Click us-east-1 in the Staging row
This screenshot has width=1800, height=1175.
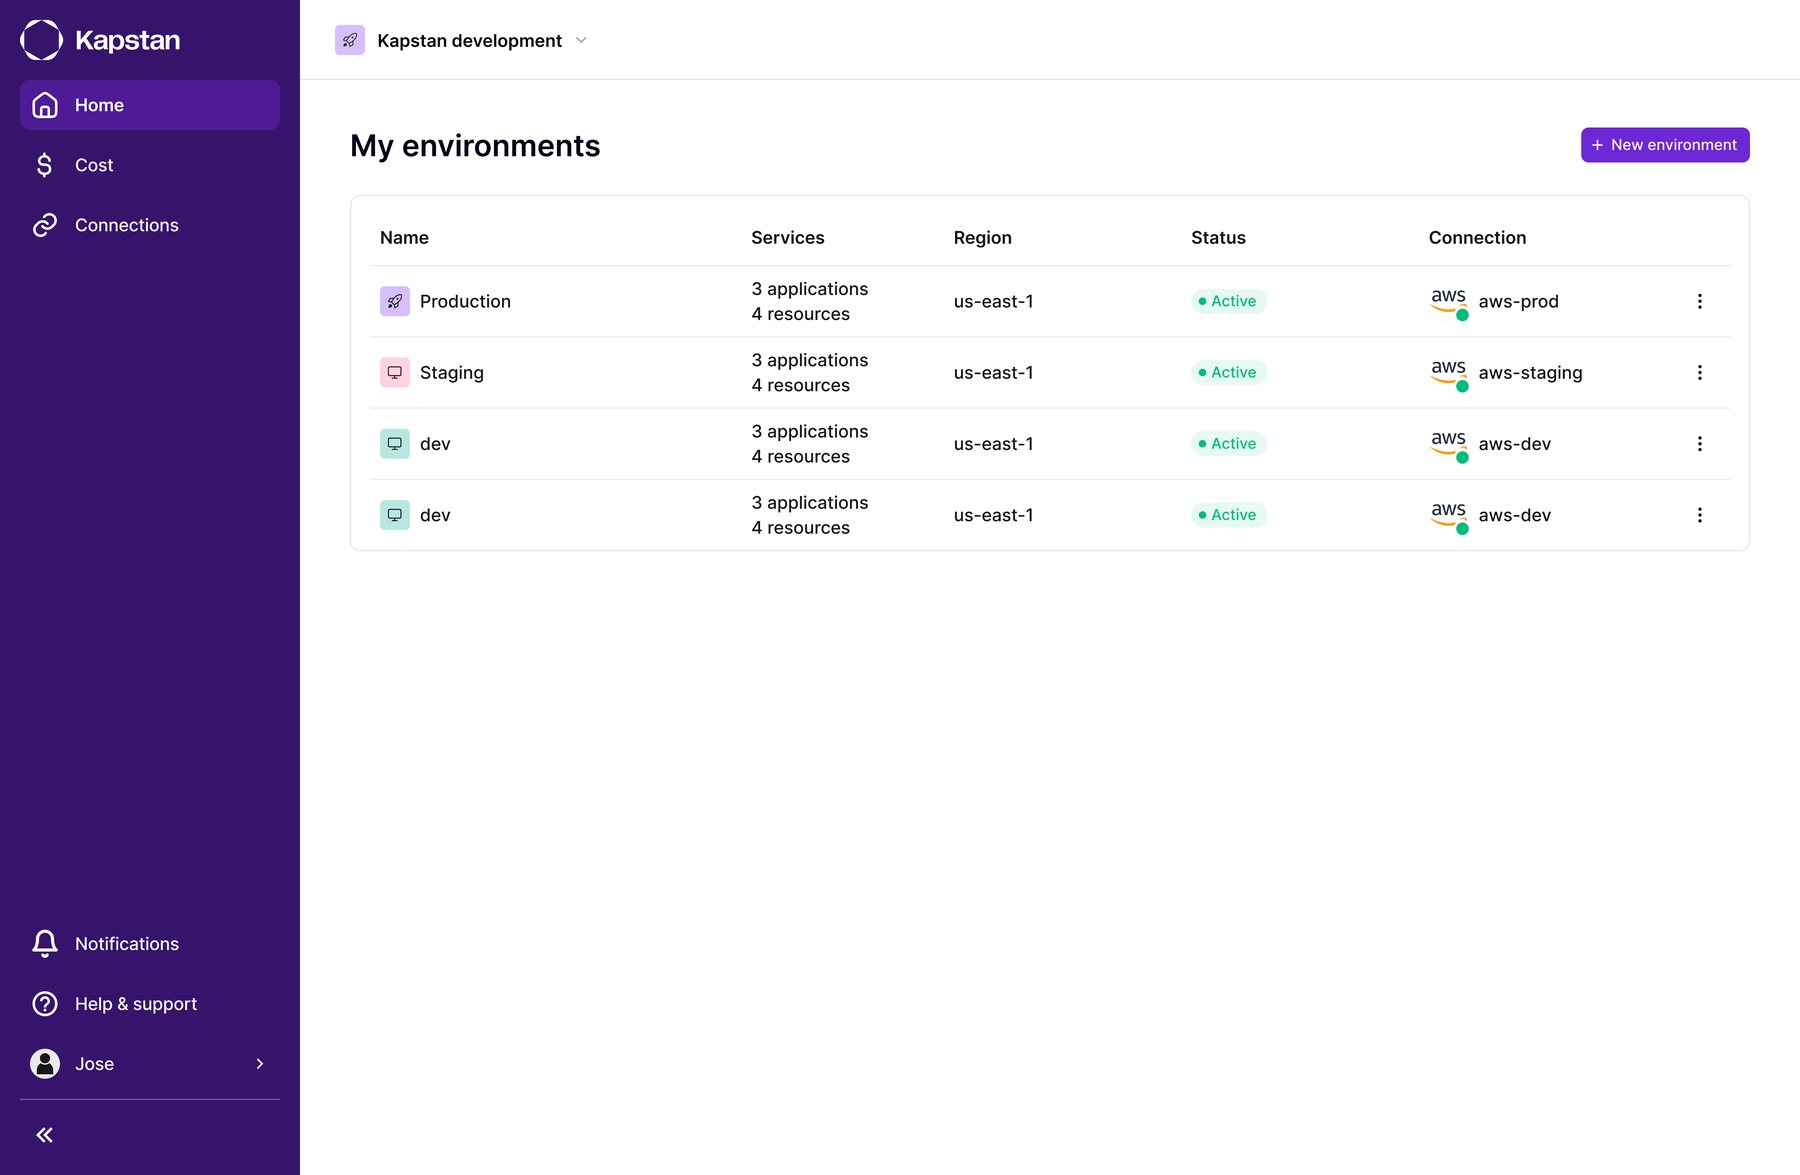pyautogui.click(x=993, y=372)
